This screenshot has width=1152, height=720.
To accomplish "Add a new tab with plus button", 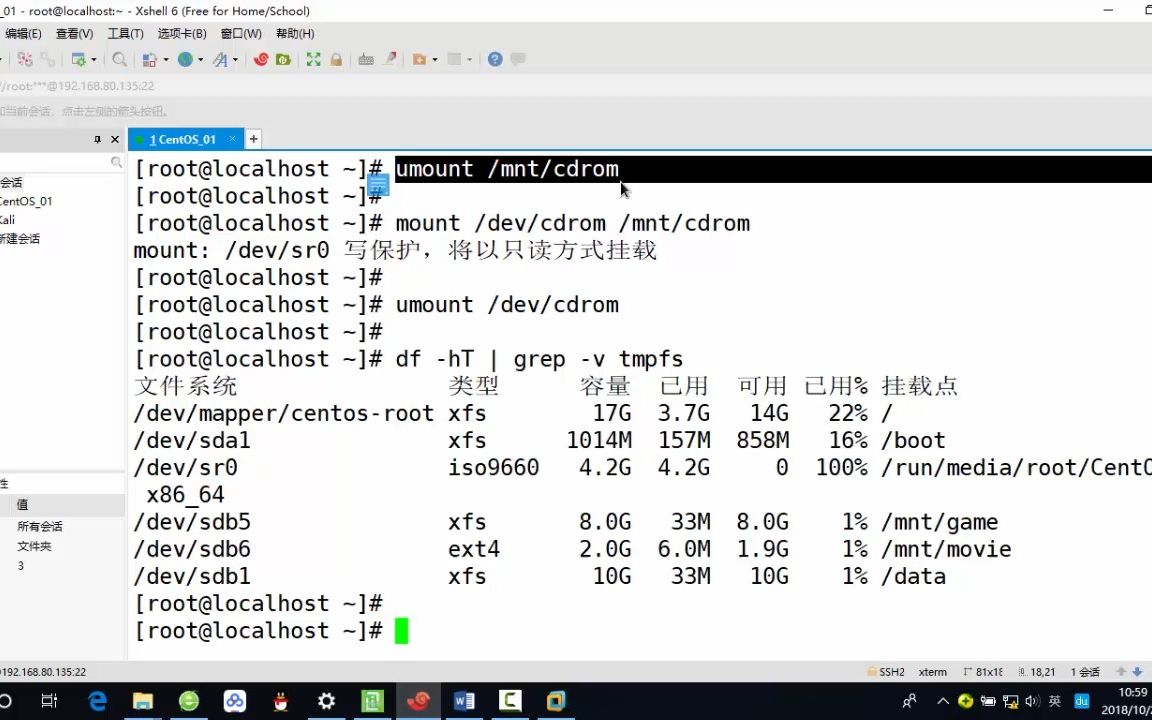I will click(x=253, y=139).
